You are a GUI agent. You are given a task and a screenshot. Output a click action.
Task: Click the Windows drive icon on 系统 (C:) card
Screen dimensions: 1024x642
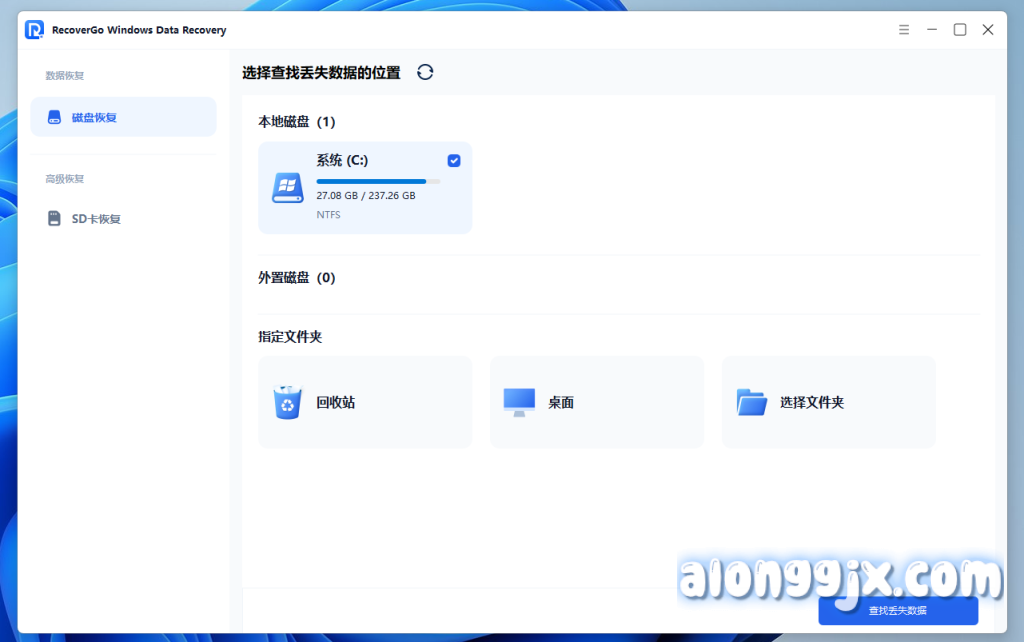287,187
